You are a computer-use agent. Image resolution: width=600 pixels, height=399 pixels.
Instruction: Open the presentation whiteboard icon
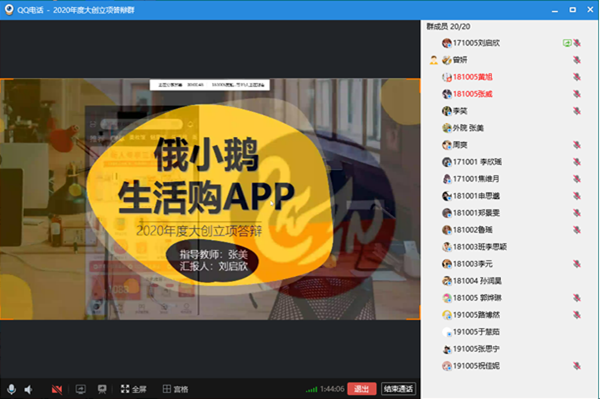pyautogui.click(x=102, y=389)
